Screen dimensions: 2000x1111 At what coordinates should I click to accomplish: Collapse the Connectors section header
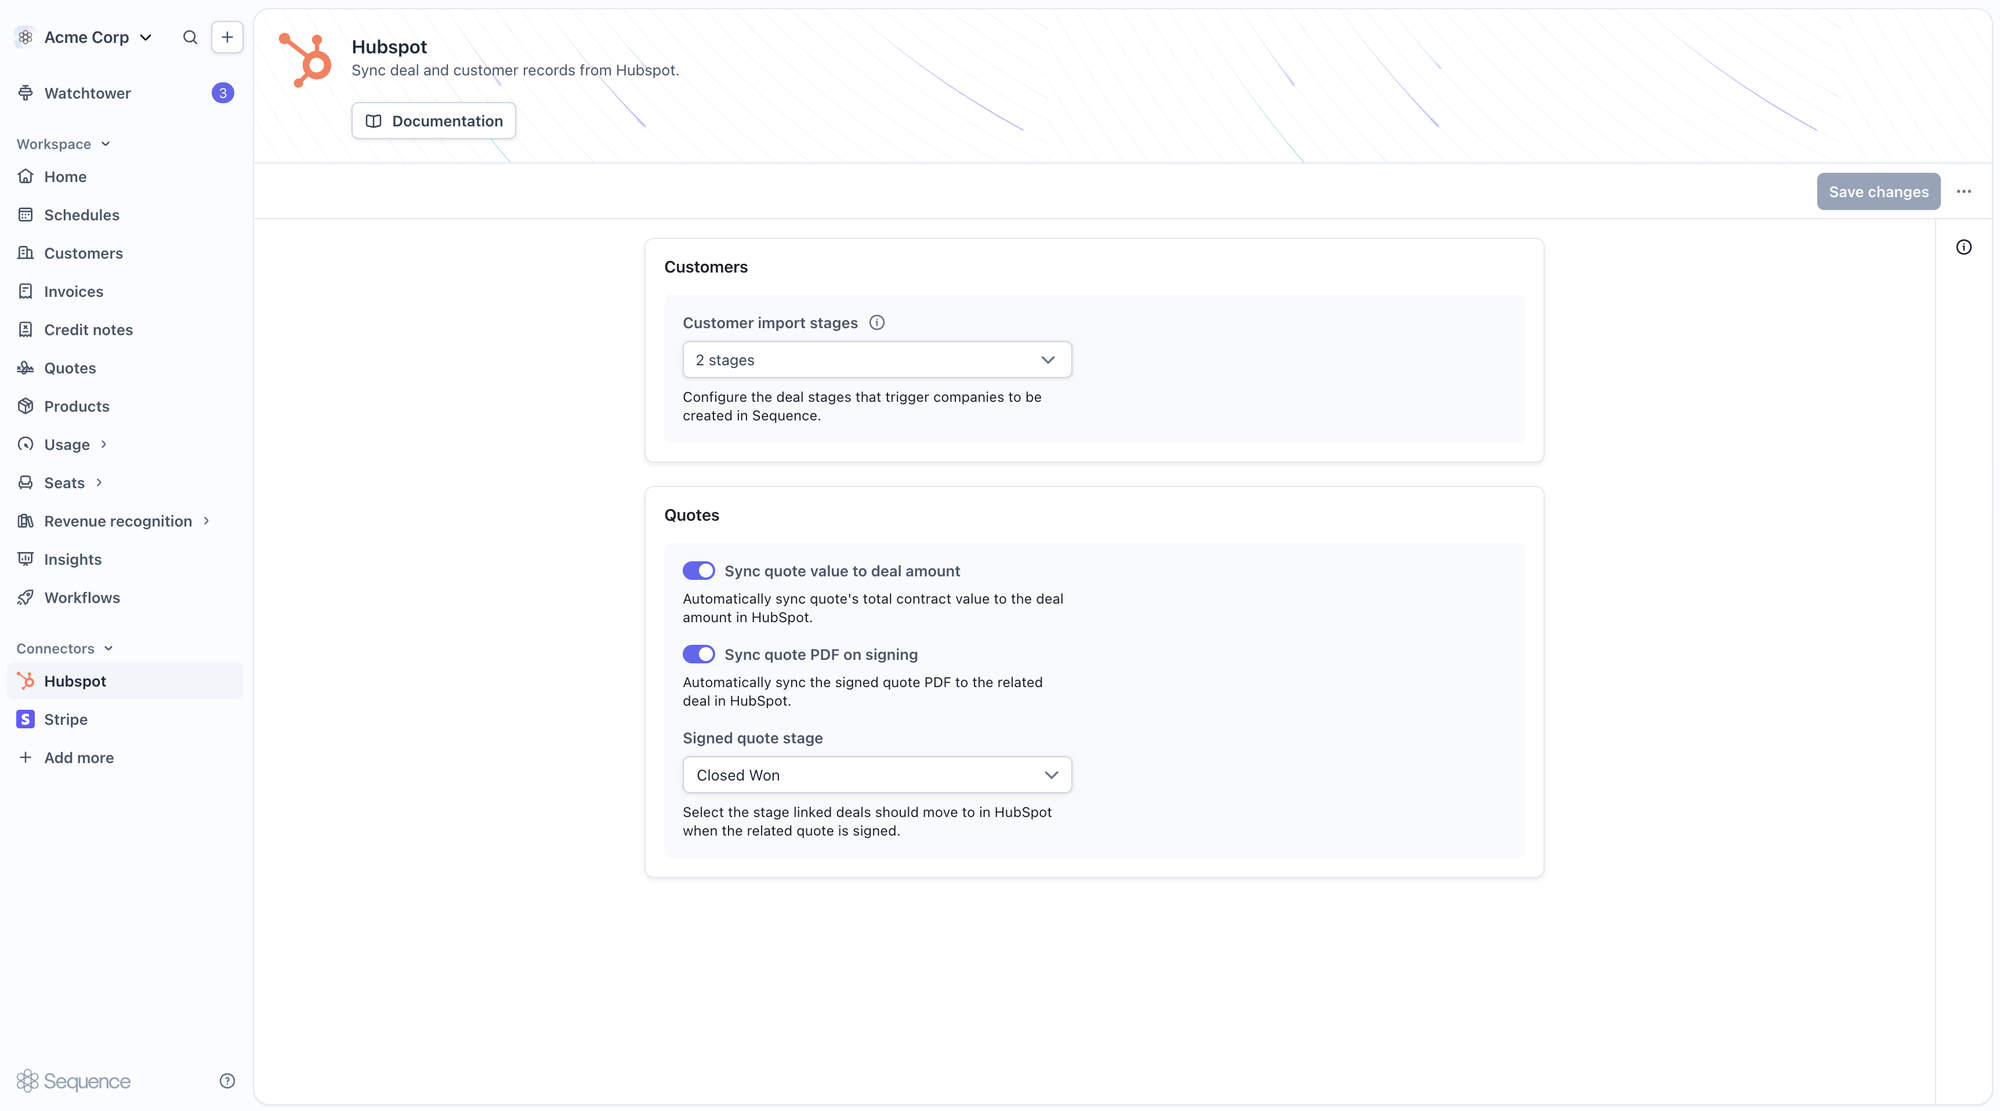[65, 648]
